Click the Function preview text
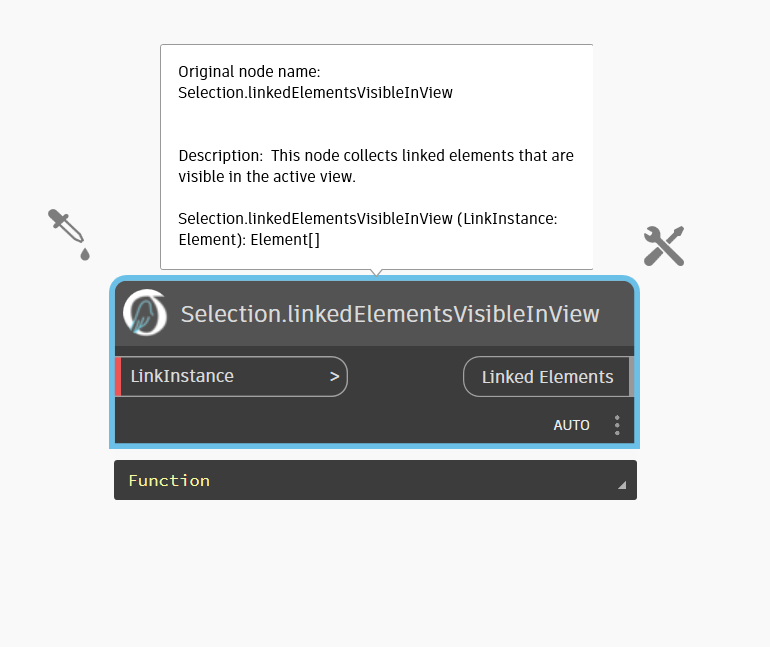The height and width of the screenshot is (647, 770). tap(169, 481)
